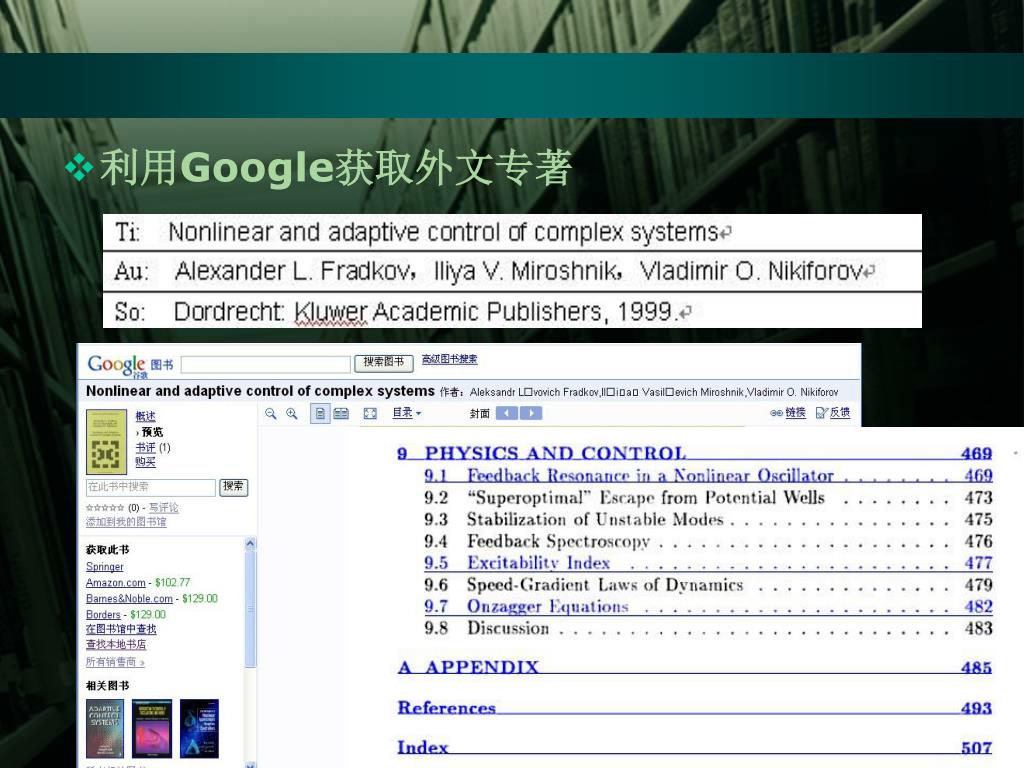The width and height of the screenshot is (1024, 768).
Task: Open the Amazon.com seller link
Action: coord(116,583)
